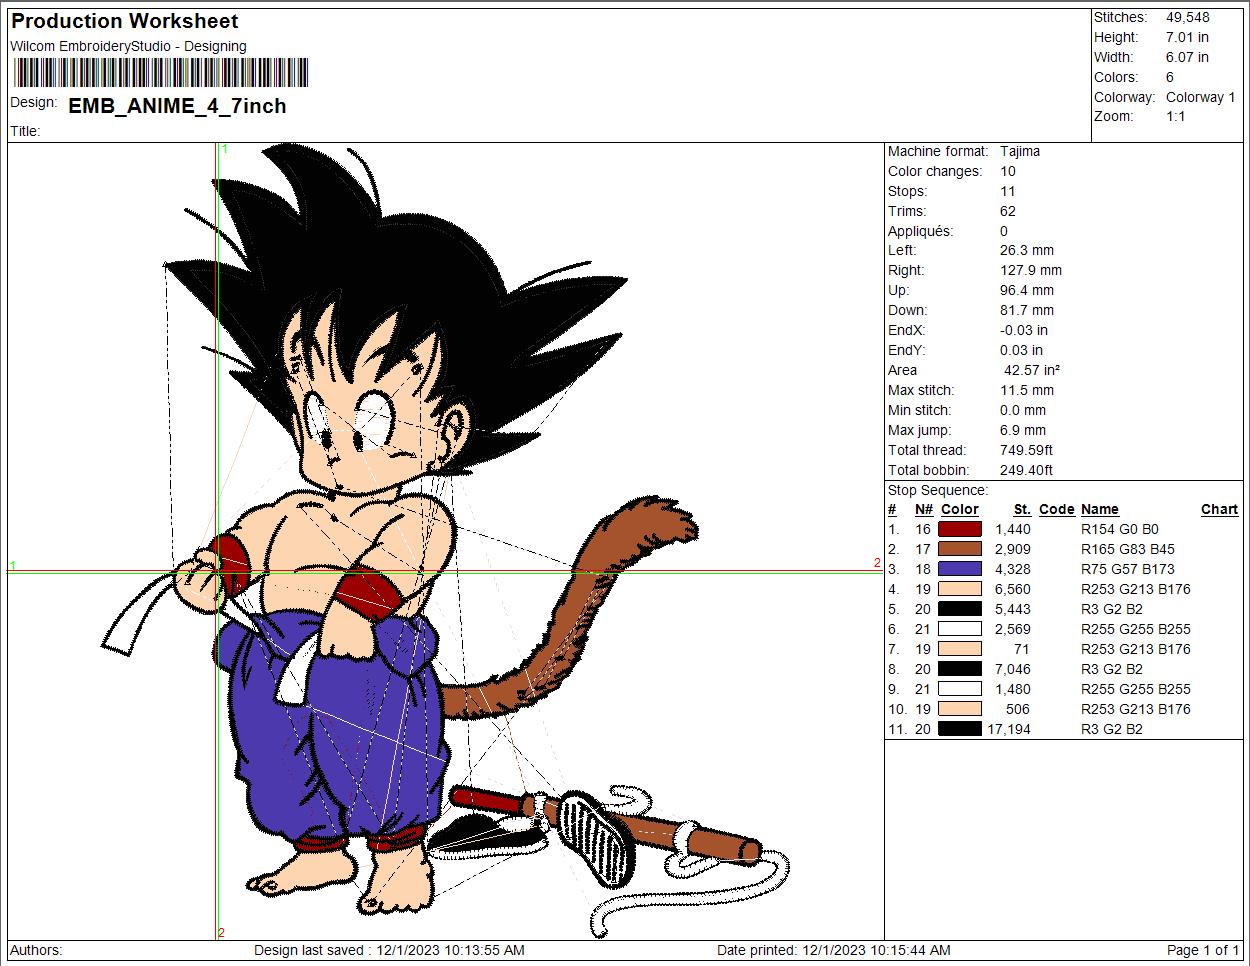Click the peach swatch in stop 4 row

pyautogui.click(x=959, y=589)
